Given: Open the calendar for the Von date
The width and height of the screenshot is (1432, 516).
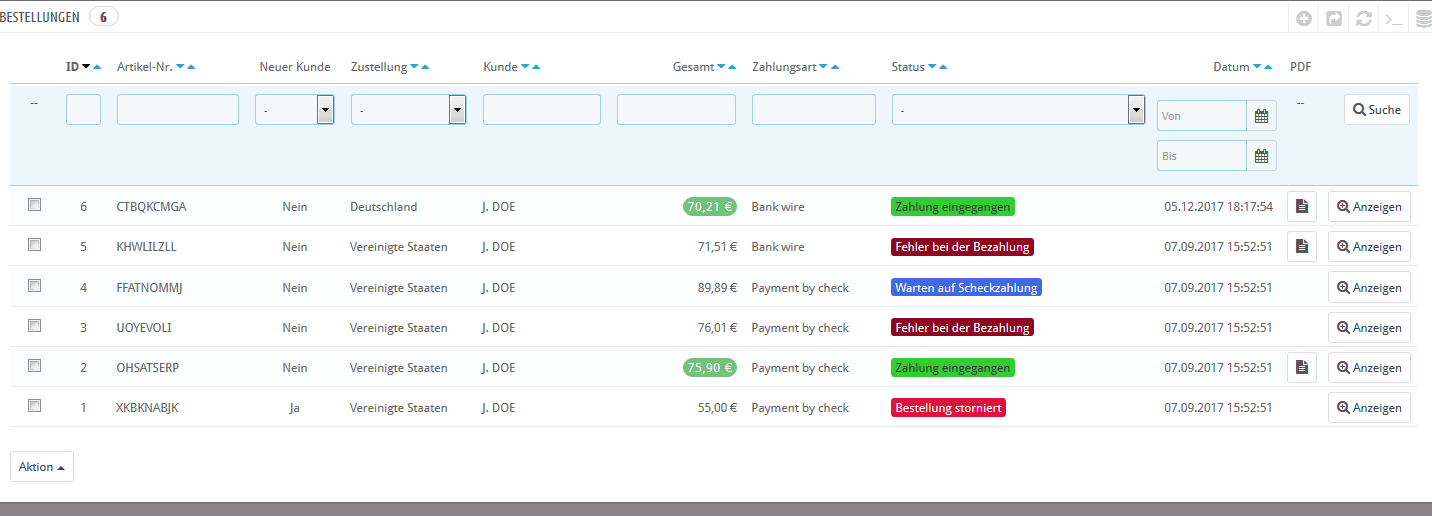Looking at the screenshot, I should (1261, 116).
